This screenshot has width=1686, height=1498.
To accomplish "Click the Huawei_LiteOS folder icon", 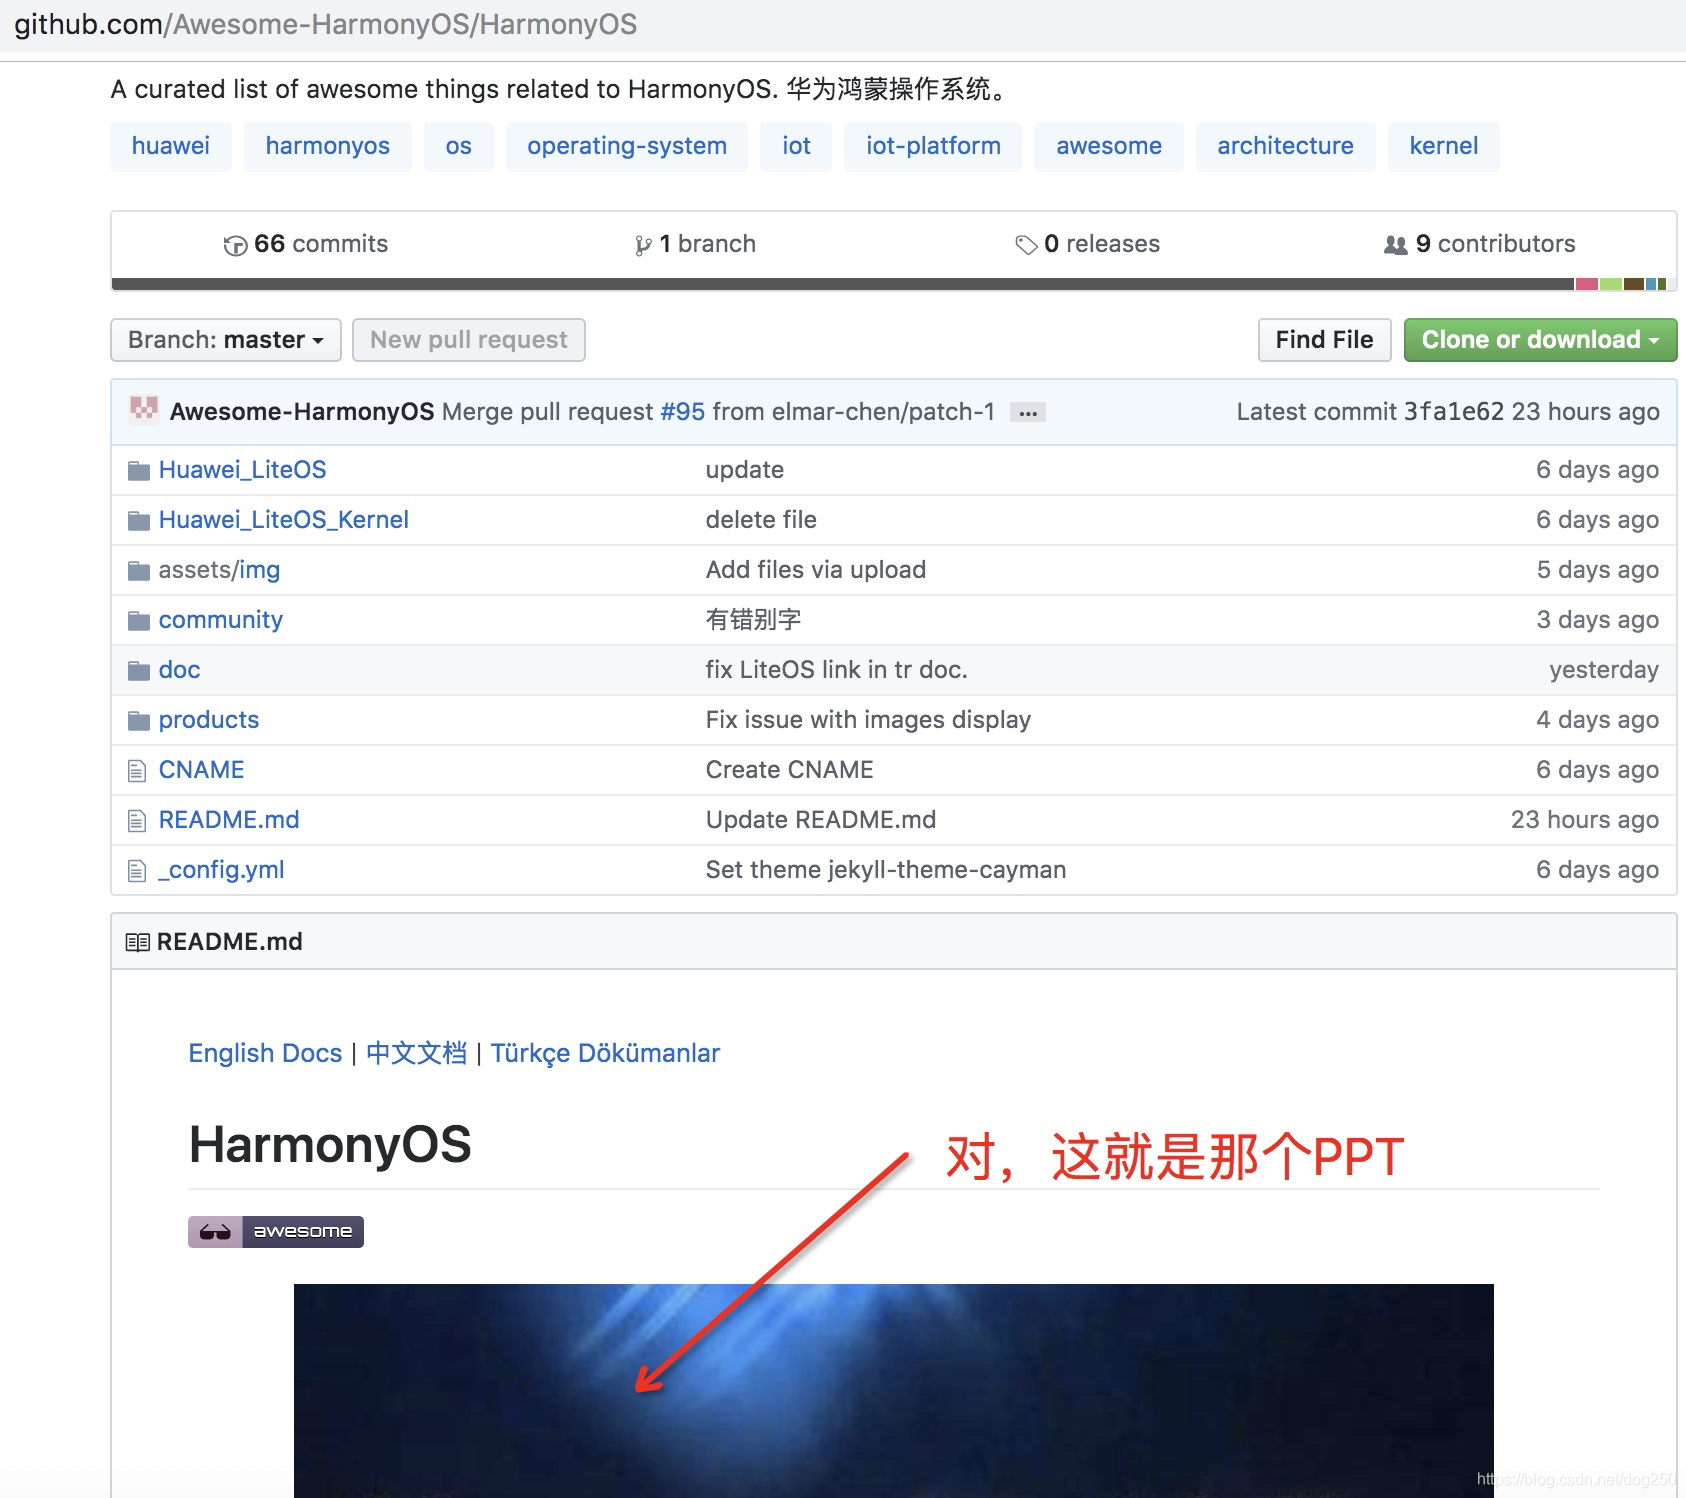I will click(139, 471).
